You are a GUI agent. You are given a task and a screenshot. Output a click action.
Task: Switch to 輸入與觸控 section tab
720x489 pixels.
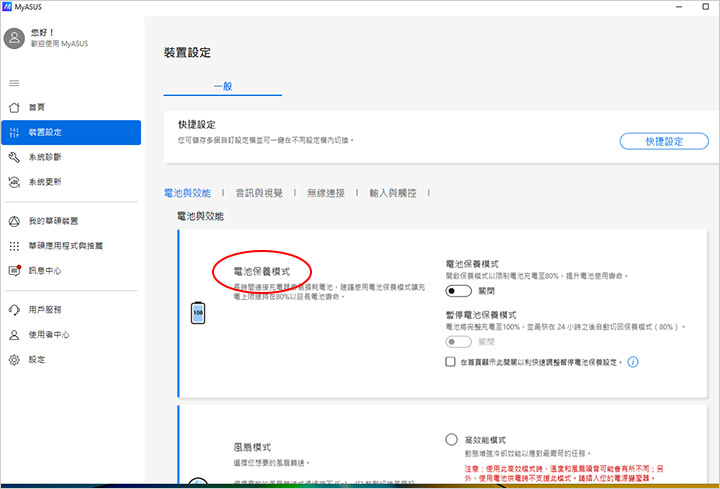[x=393, y=193]
